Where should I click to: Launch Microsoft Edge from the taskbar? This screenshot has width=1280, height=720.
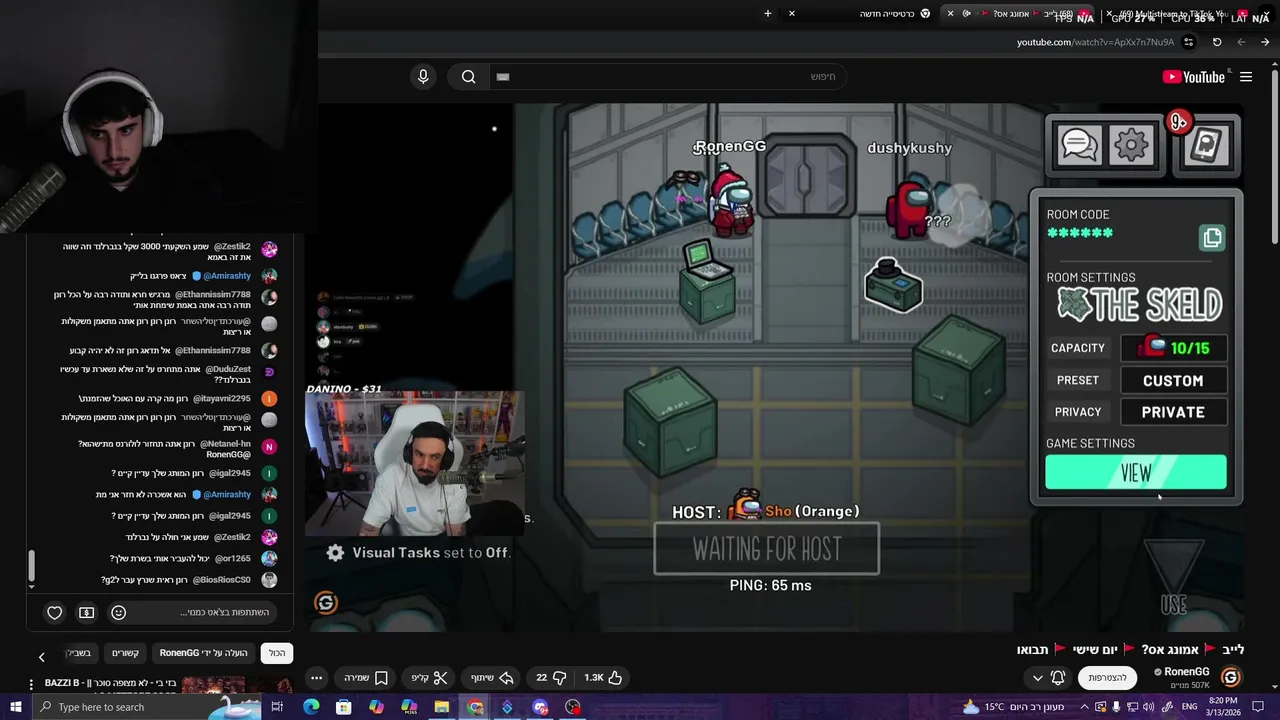(311, 707)
